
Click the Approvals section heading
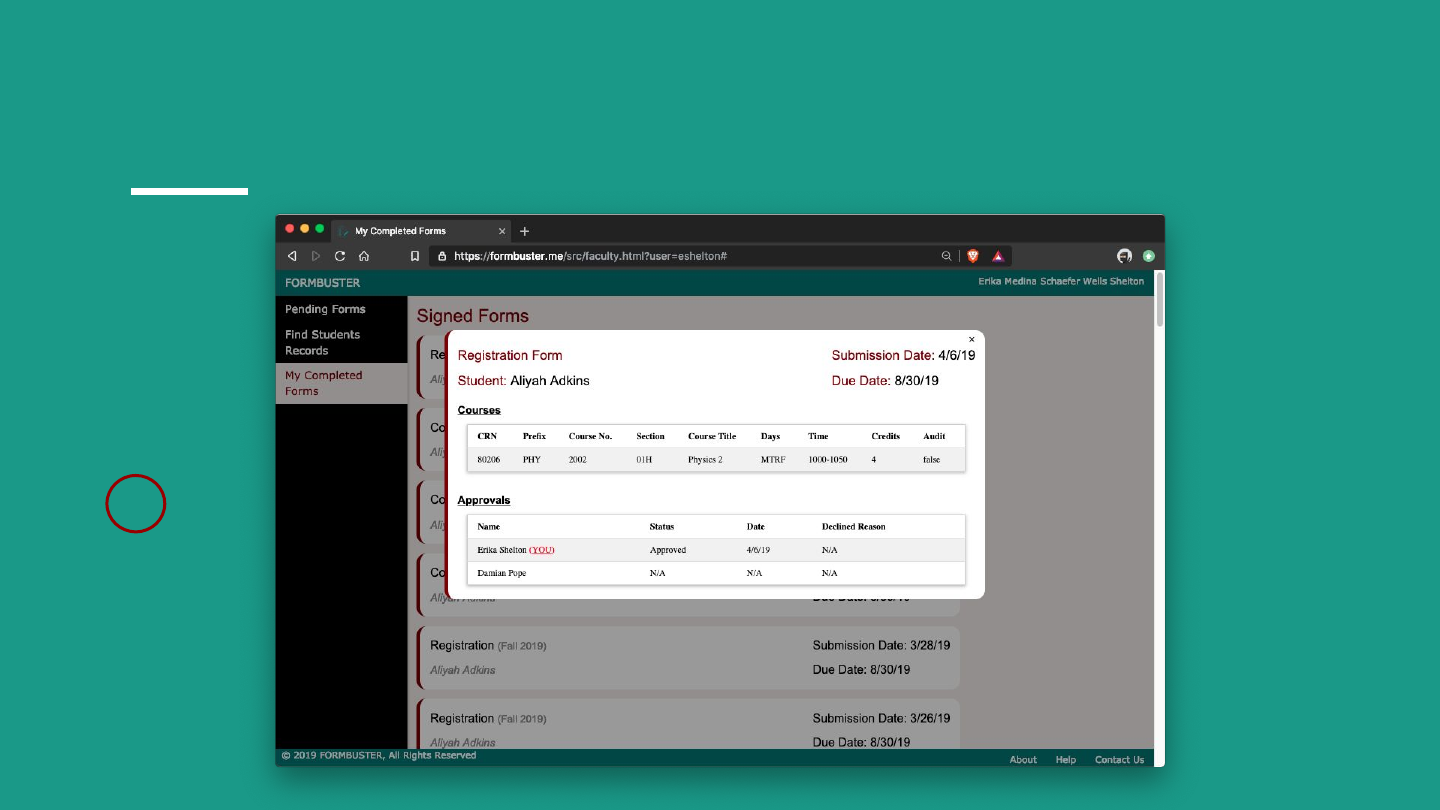click(484, 500)
